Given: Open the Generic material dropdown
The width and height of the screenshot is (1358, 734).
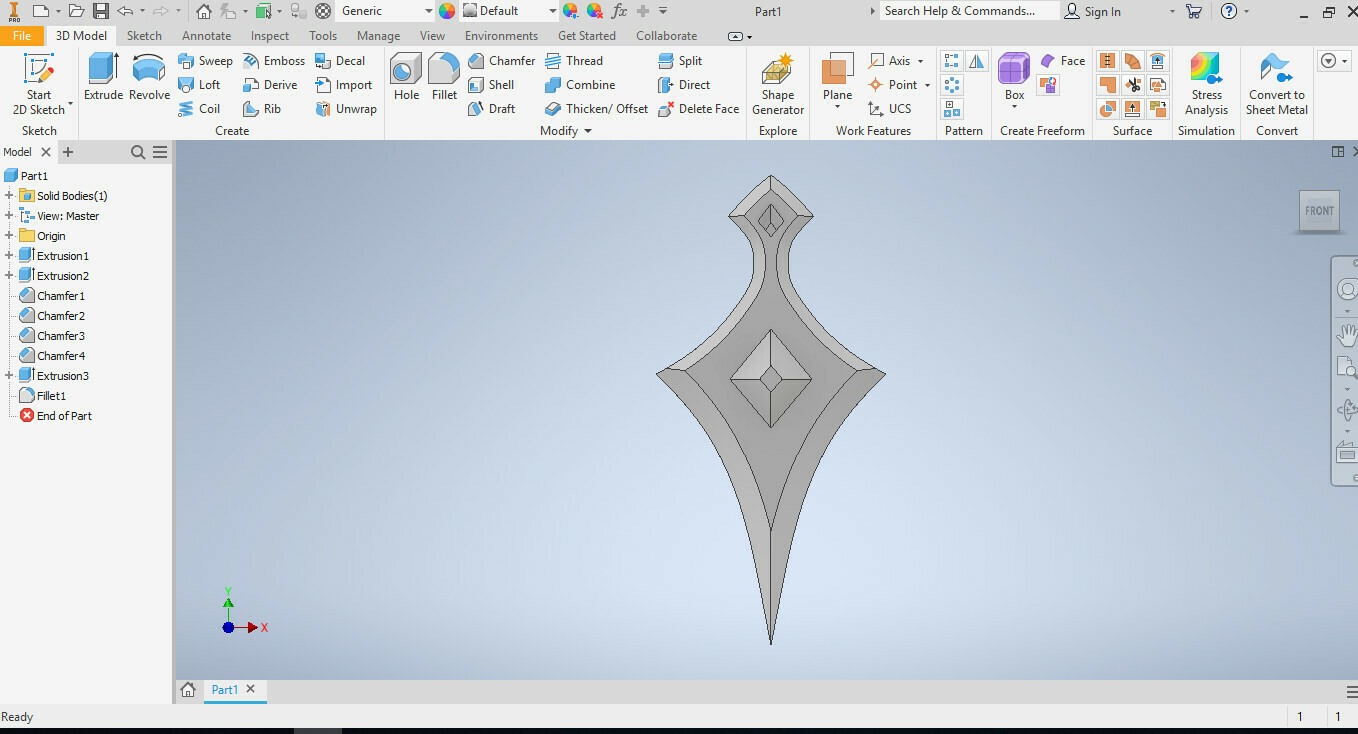Looking at the screenshot, I should point(428,11).
